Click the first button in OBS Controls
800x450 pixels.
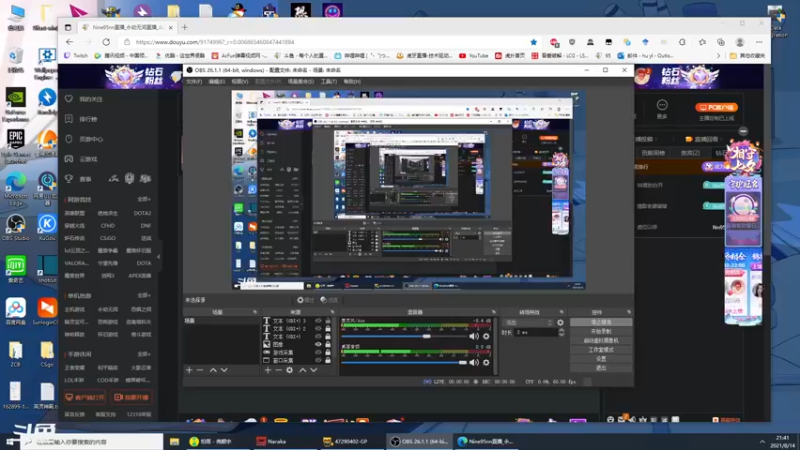[x=601, y=322]
